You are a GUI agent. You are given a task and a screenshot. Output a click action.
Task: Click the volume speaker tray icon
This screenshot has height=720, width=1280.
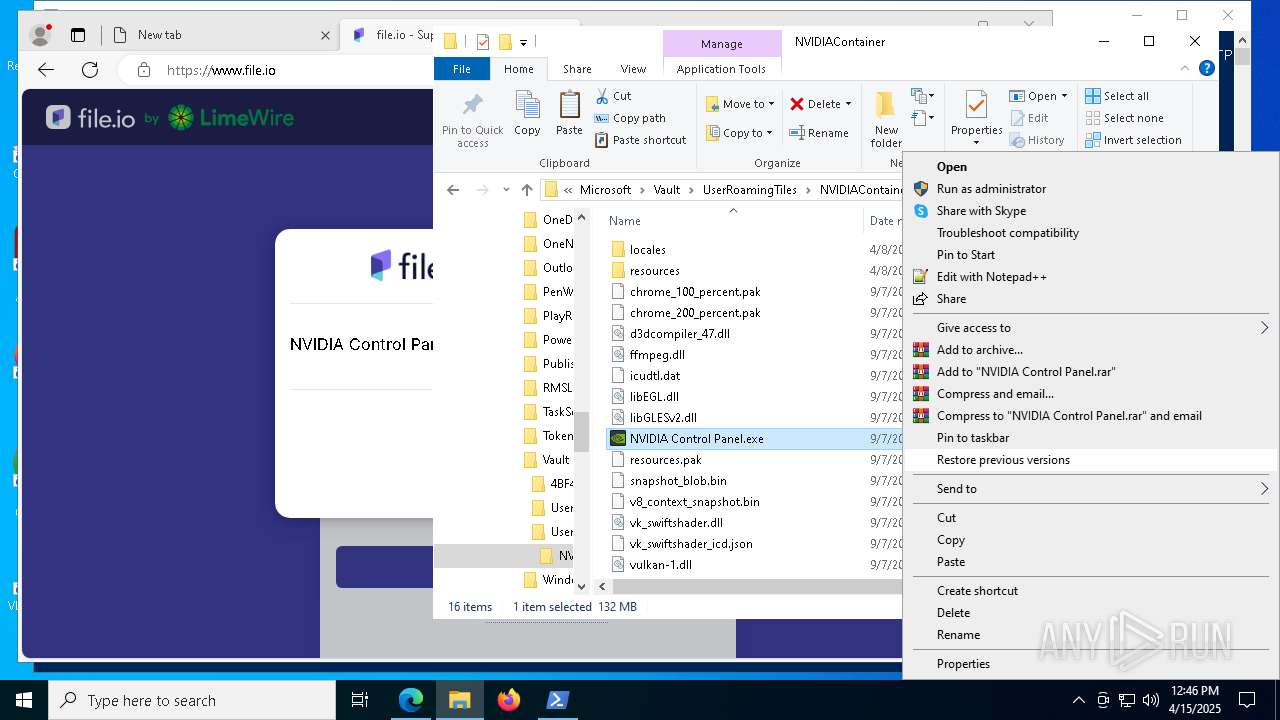pyautogui.click(x=1151, y=700)
